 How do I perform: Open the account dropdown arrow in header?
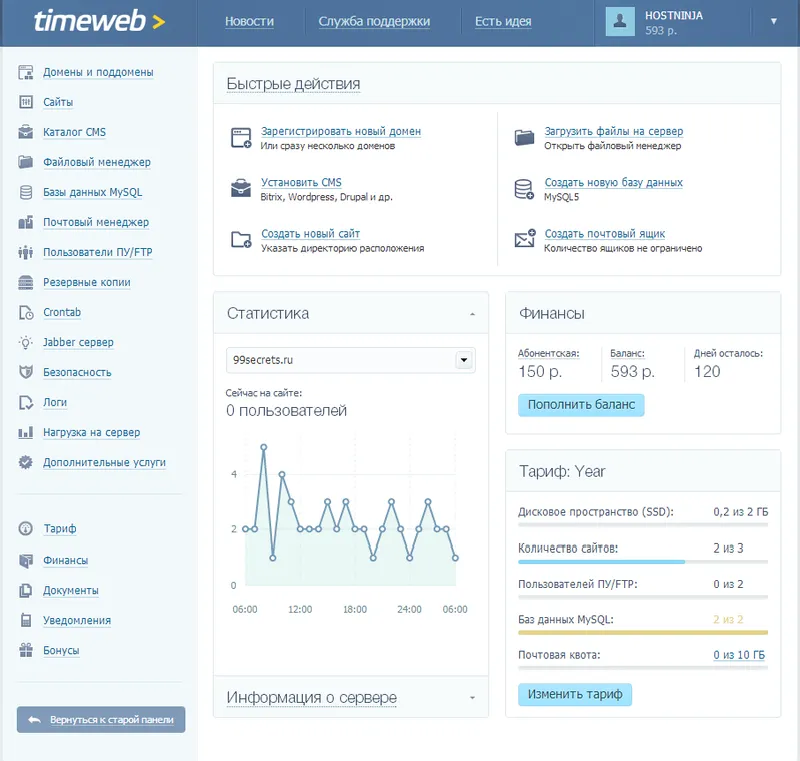click(773, 21)
